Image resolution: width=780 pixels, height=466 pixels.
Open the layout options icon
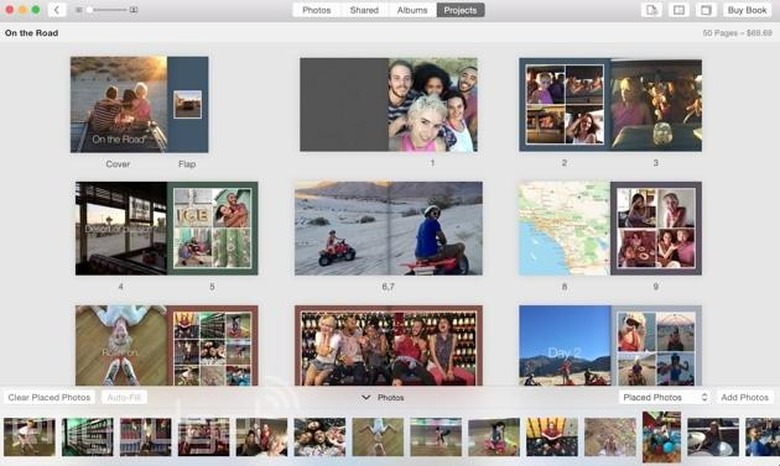tap(679, 10)
